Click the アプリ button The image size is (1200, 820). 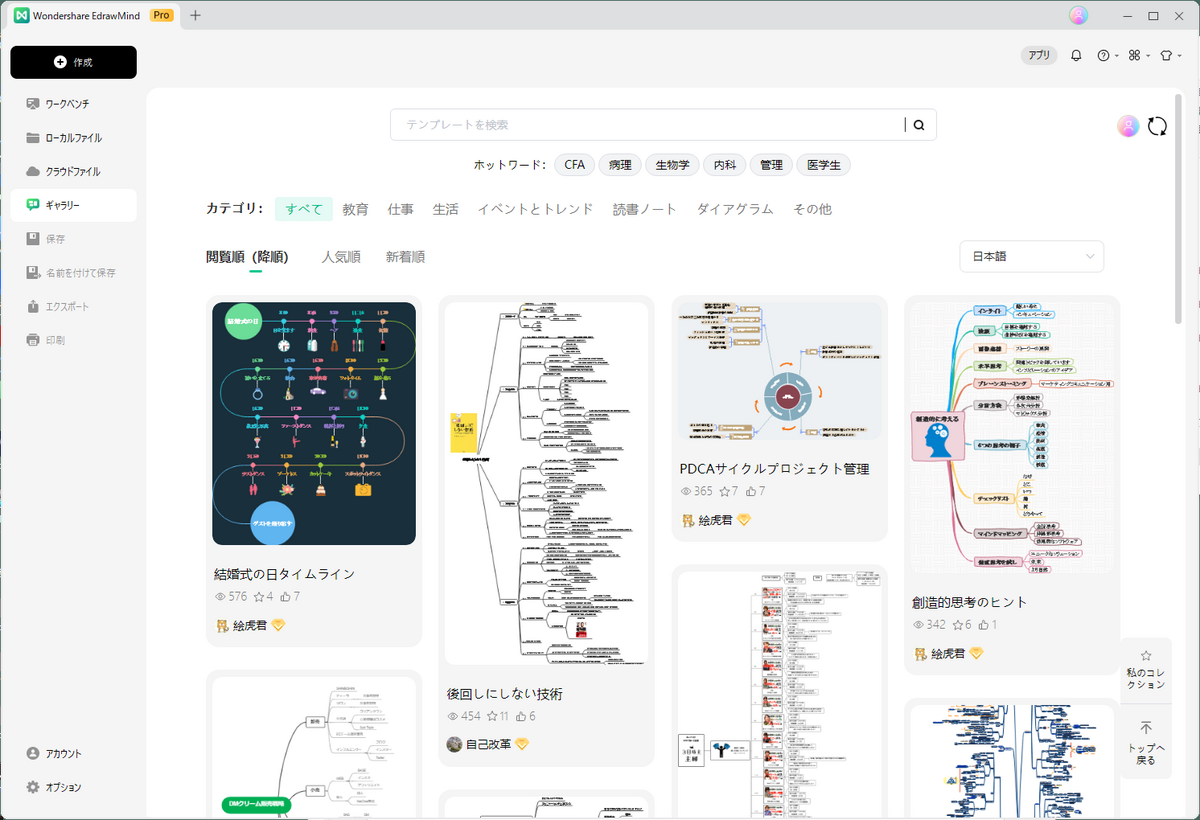(1039, 55)
